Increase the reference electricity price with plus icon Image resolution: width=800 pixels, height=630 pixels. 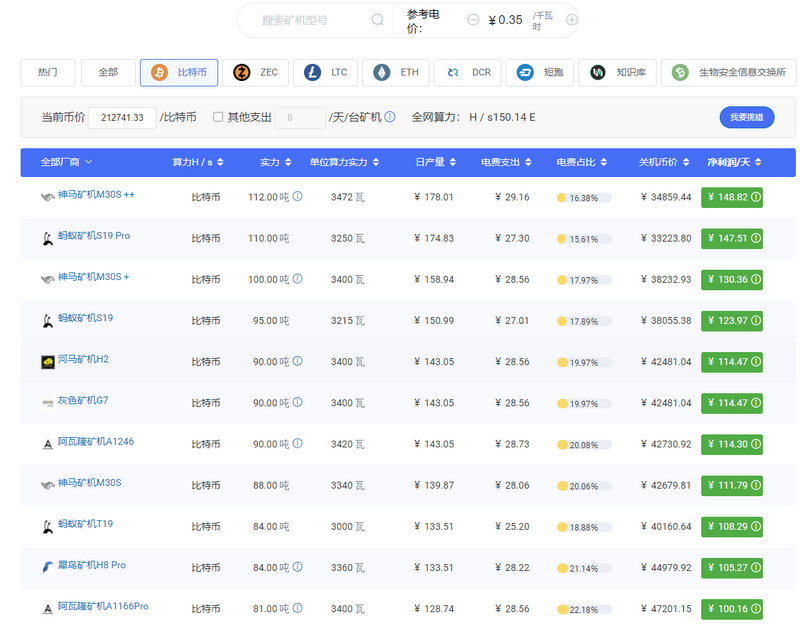(x=572, y=19)
